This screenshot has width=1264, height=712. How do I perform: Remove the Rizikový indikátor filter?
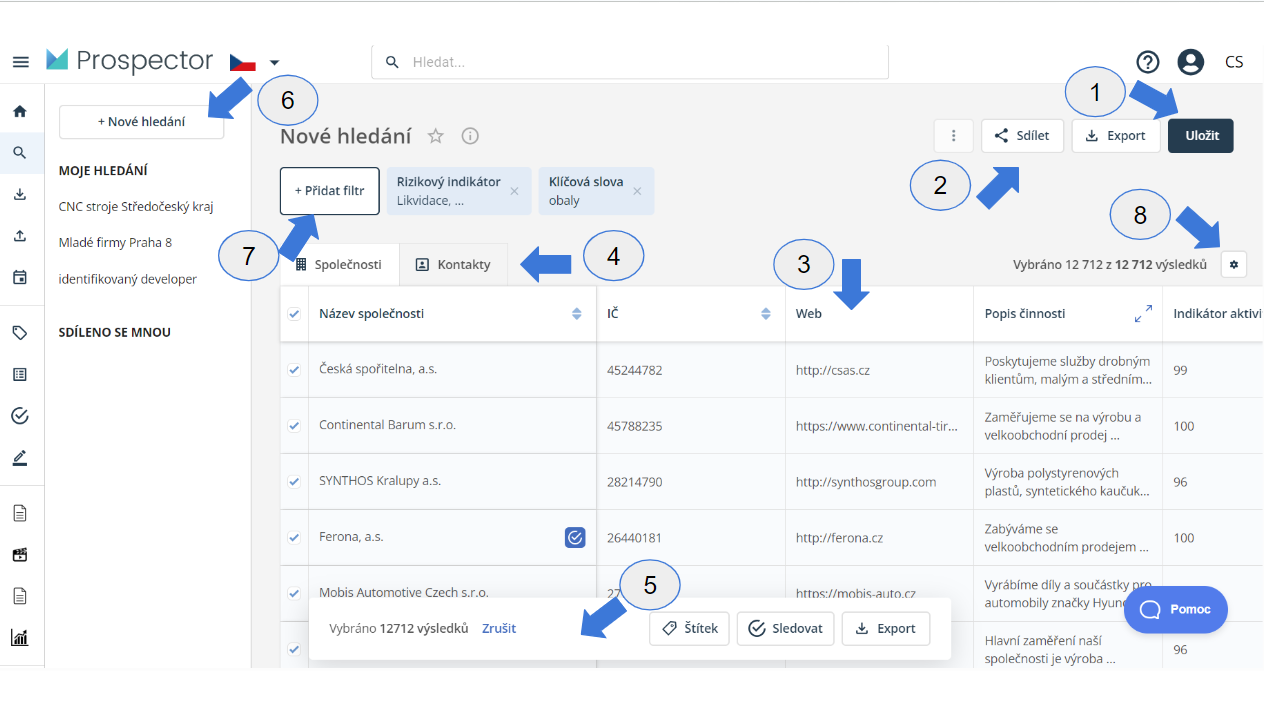[514, 191]
